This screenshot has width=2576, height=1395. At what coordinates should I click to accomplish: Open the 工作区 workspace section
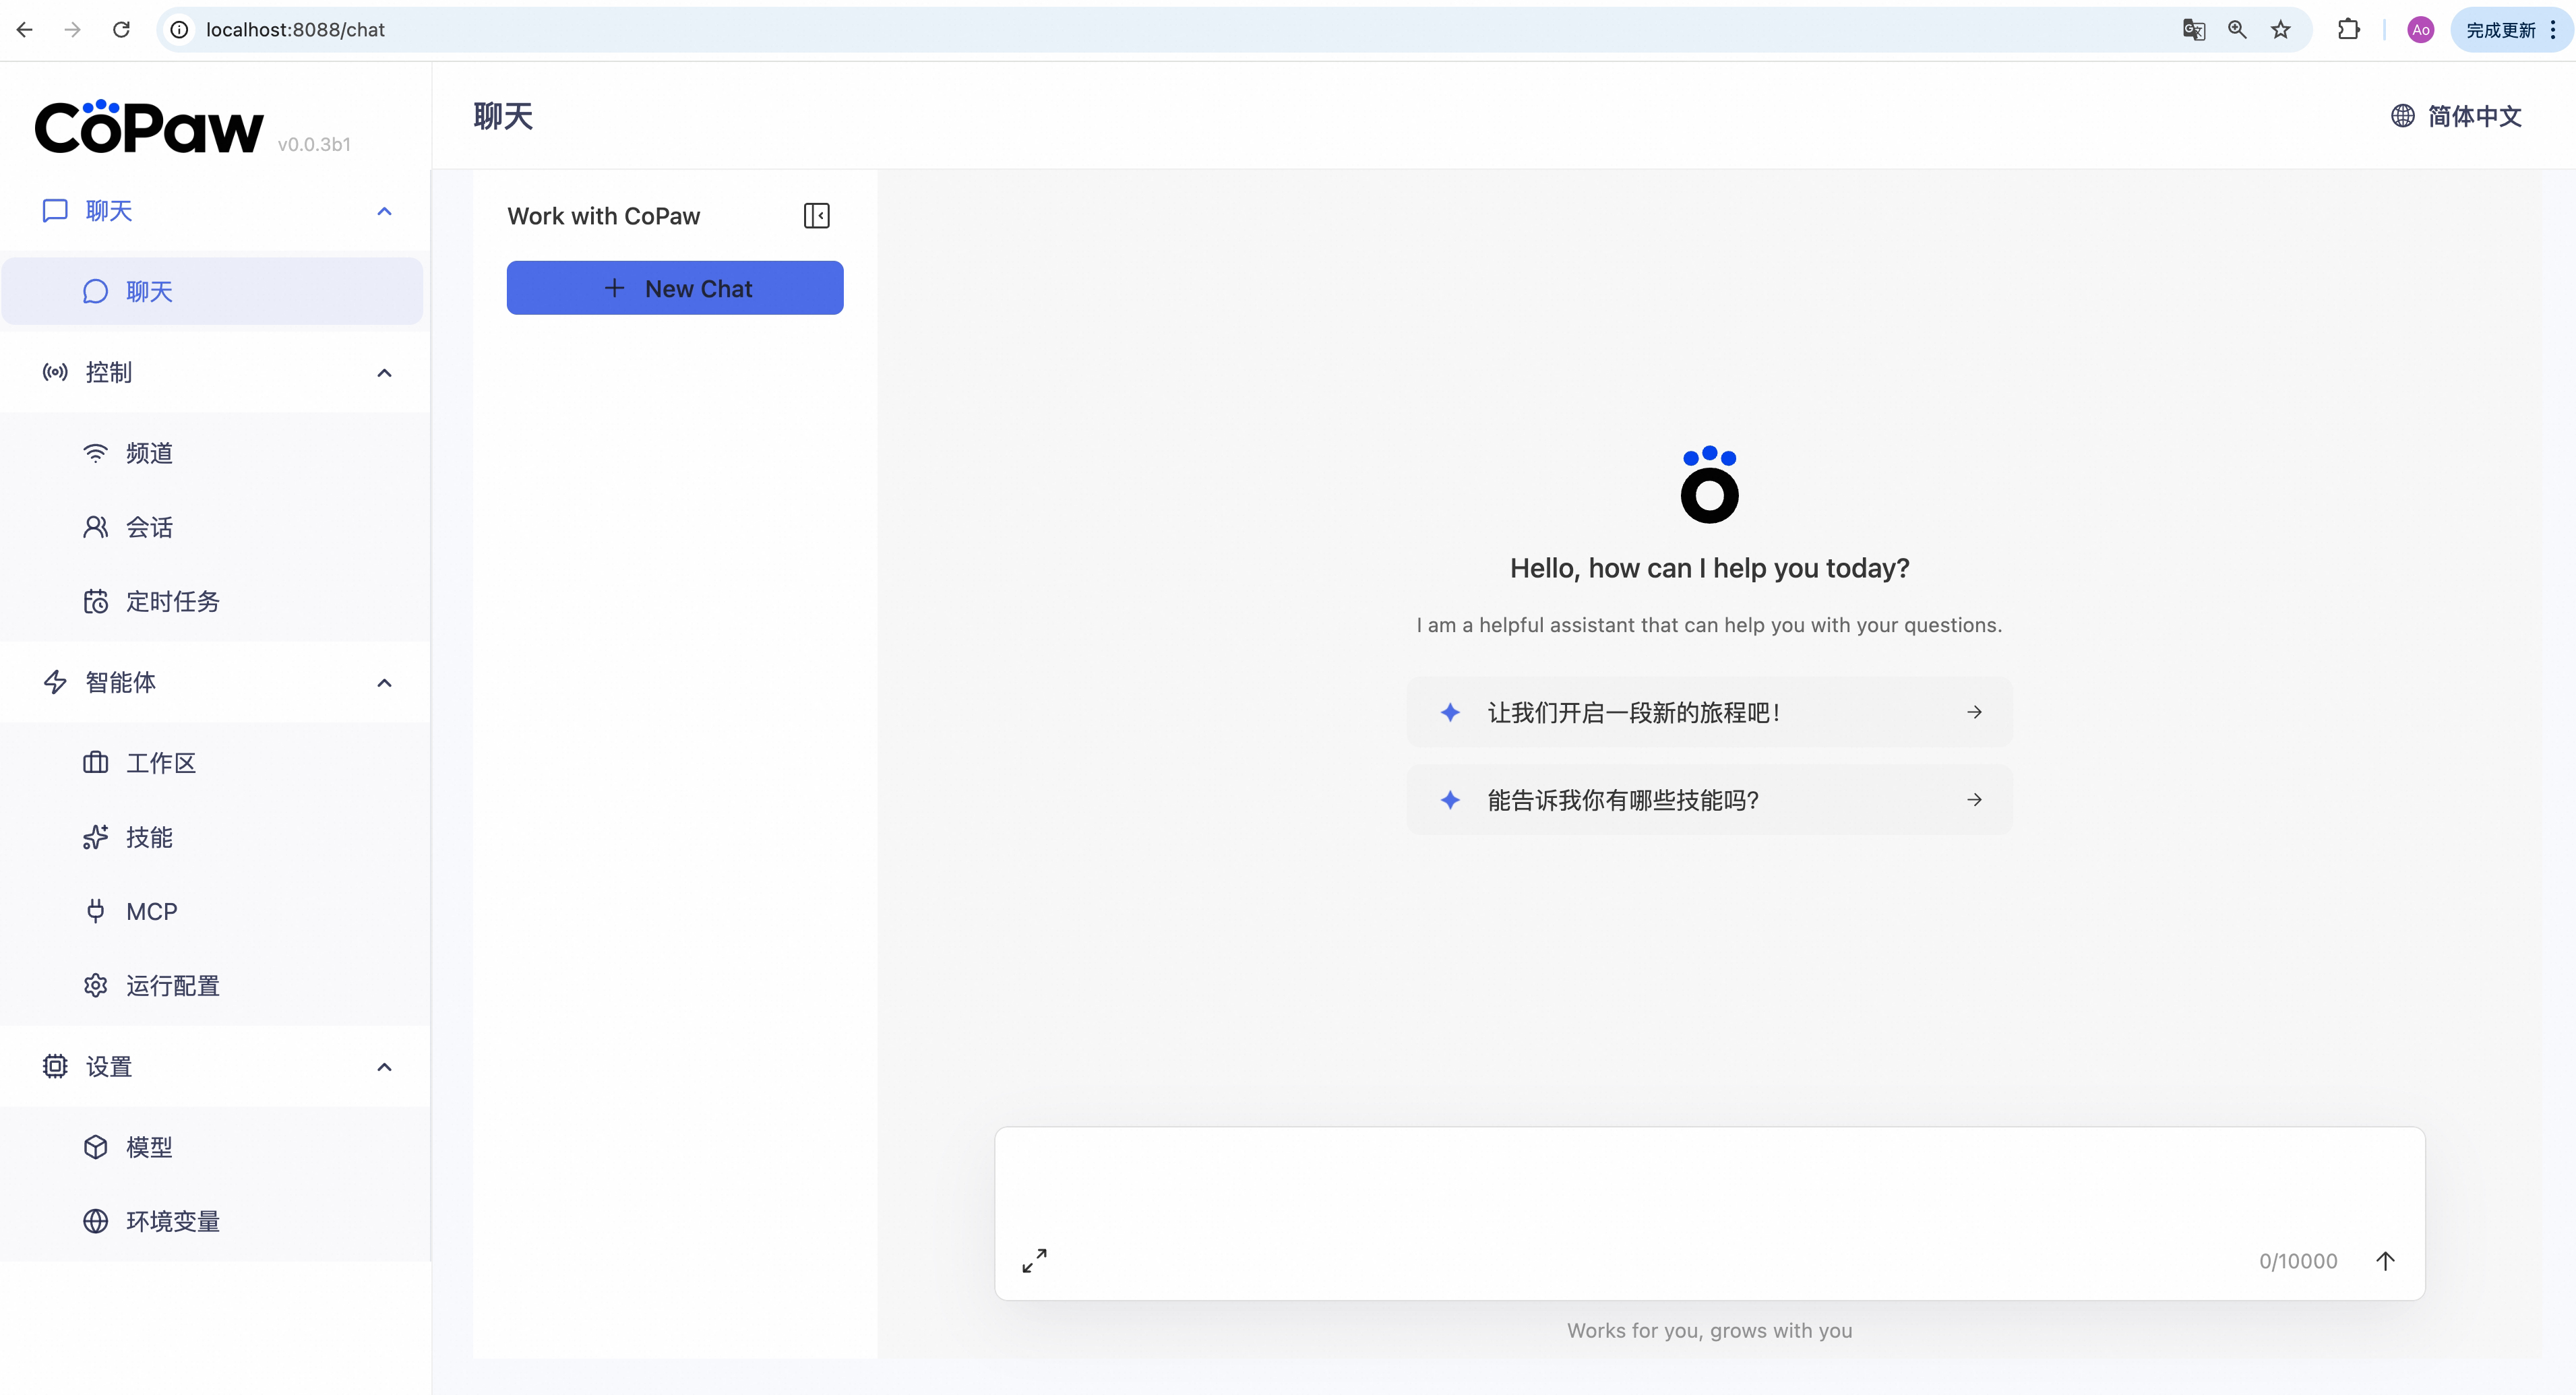[161, 762]
